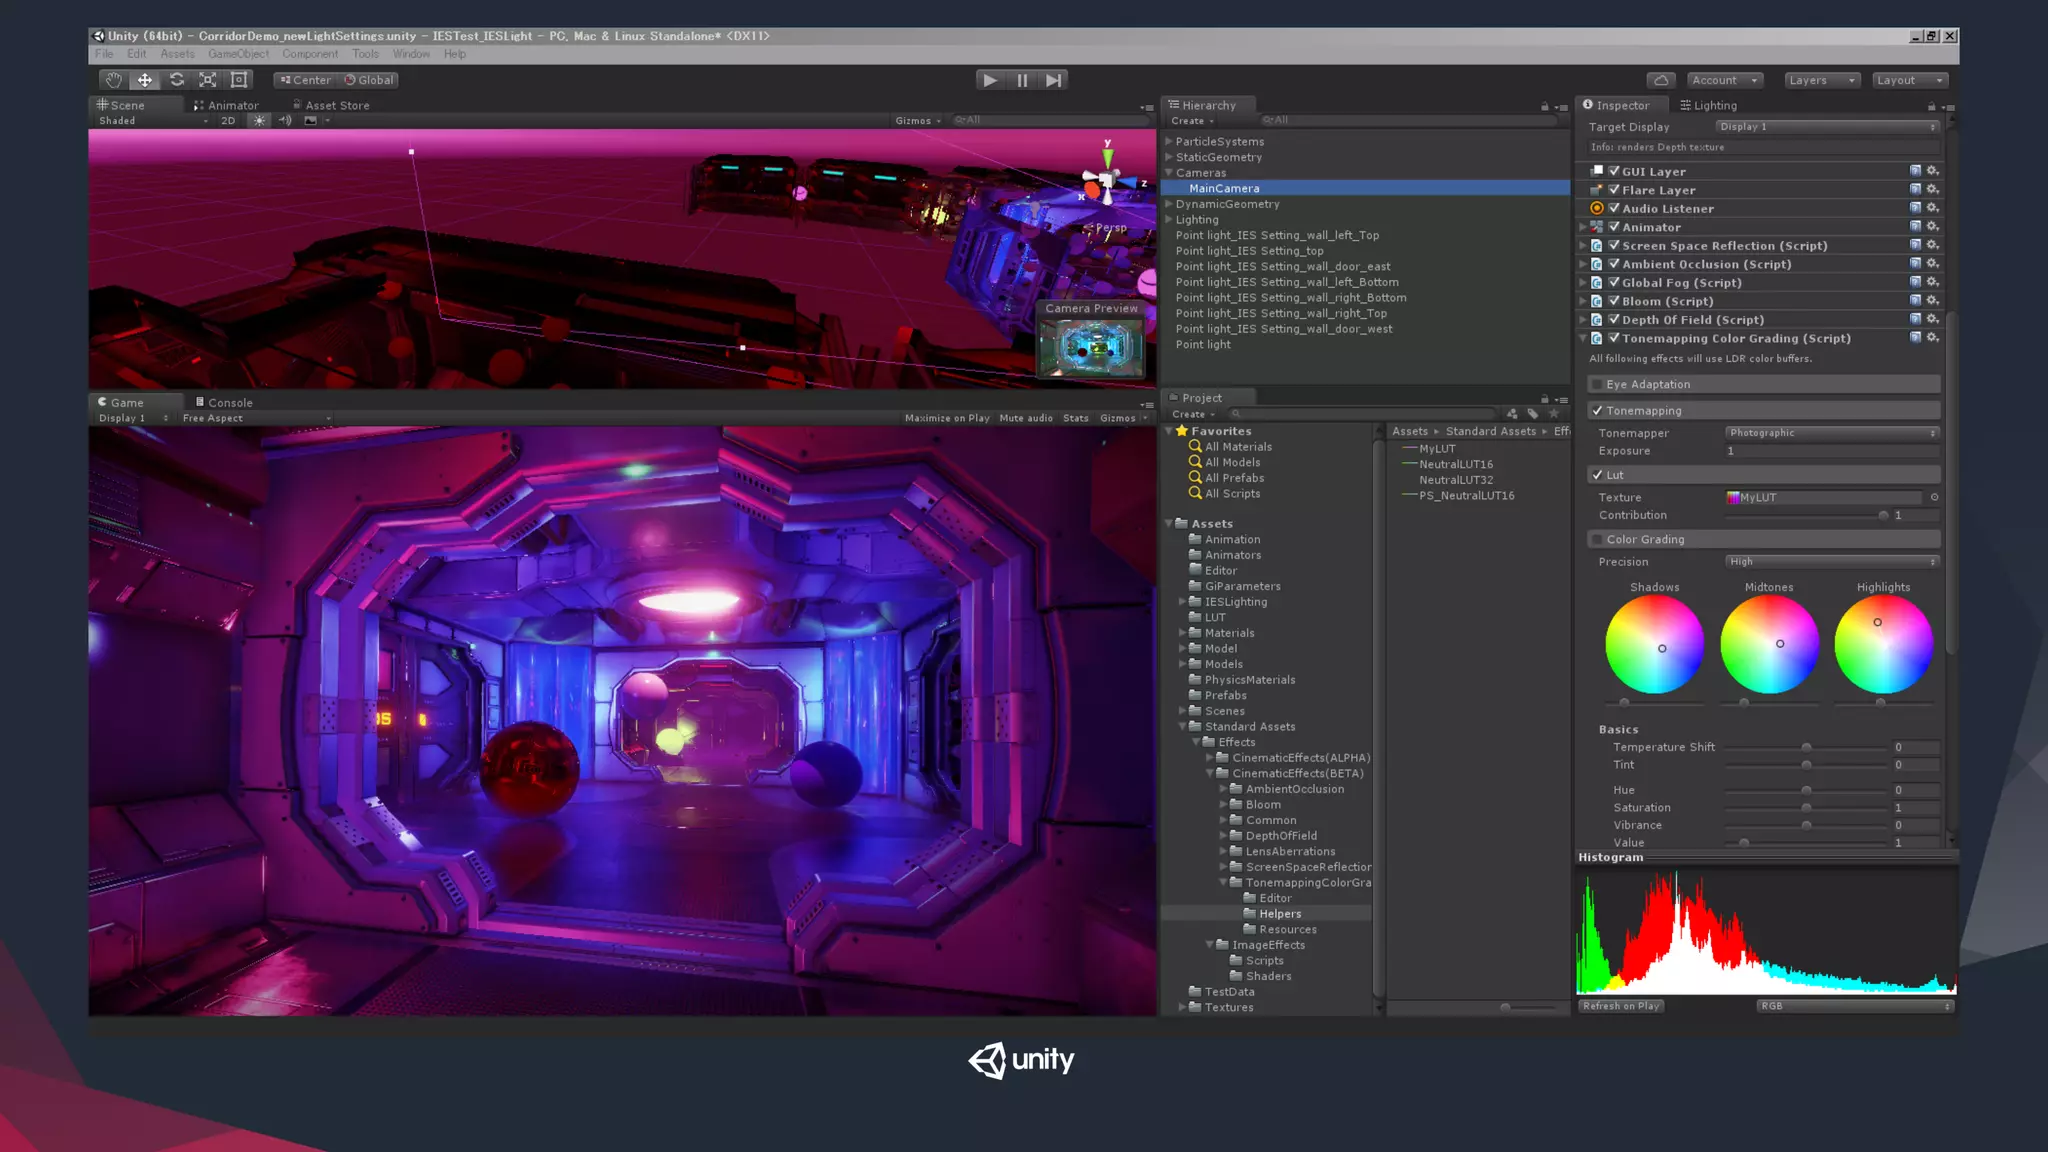Click the cloud services icon
Screen dimensions: 2048x1152
1661,80
